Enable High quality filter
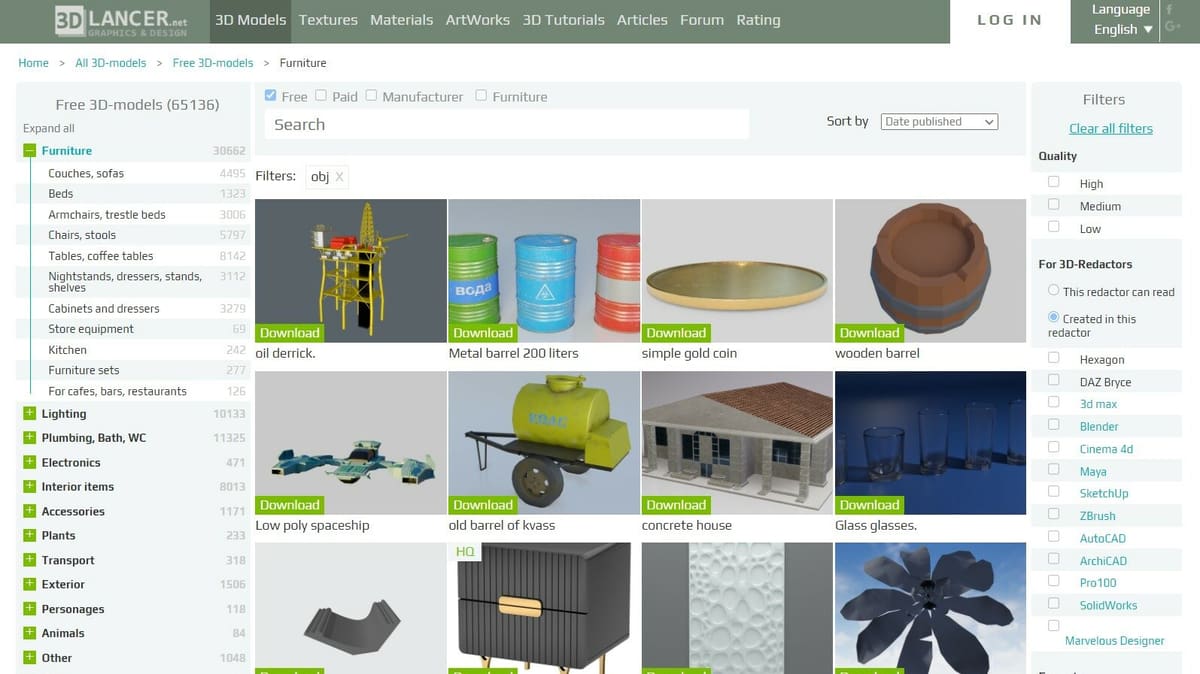 point(1053,182)
